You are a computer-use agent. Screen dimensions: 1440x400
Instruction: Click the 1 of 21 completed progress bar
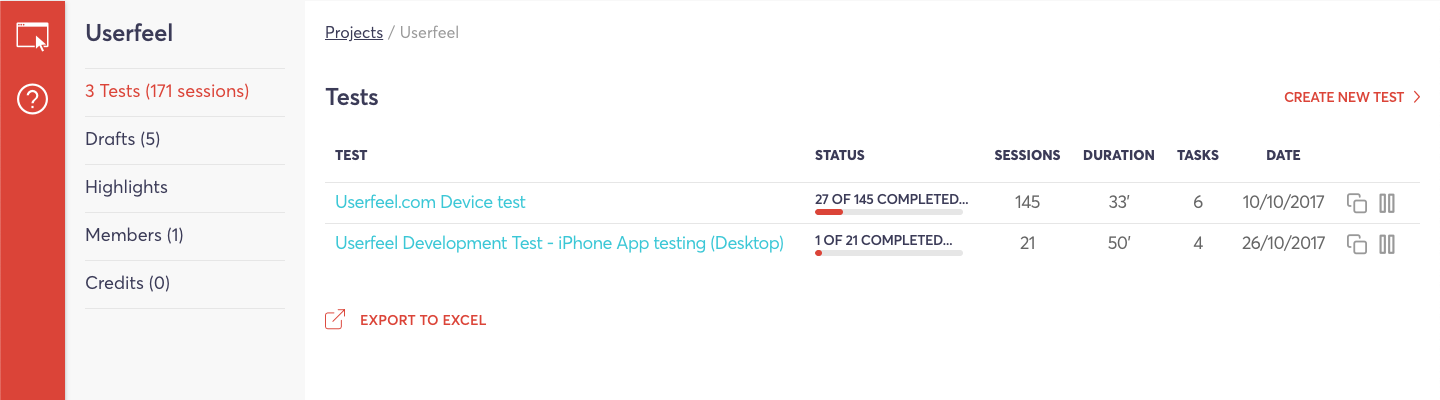pyautogui.click(x=889, y=253)
